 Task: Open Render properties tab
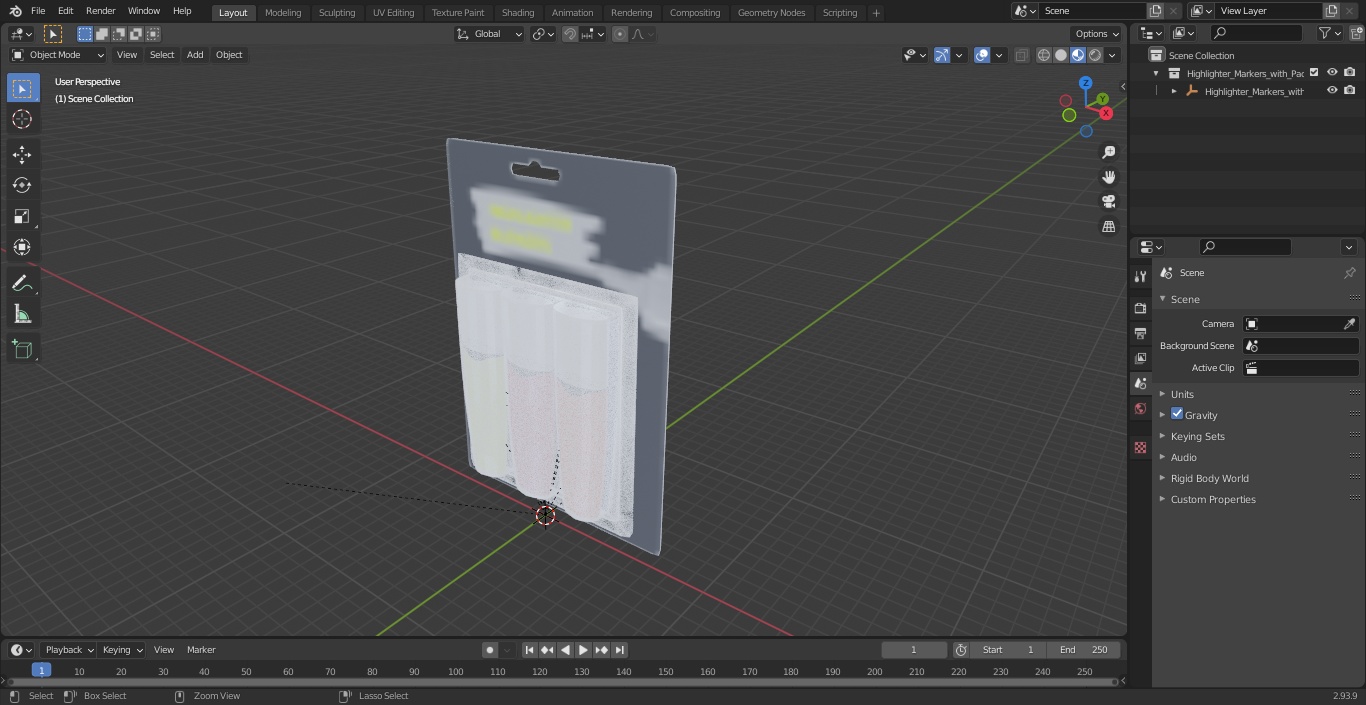tap(1140, 308)
